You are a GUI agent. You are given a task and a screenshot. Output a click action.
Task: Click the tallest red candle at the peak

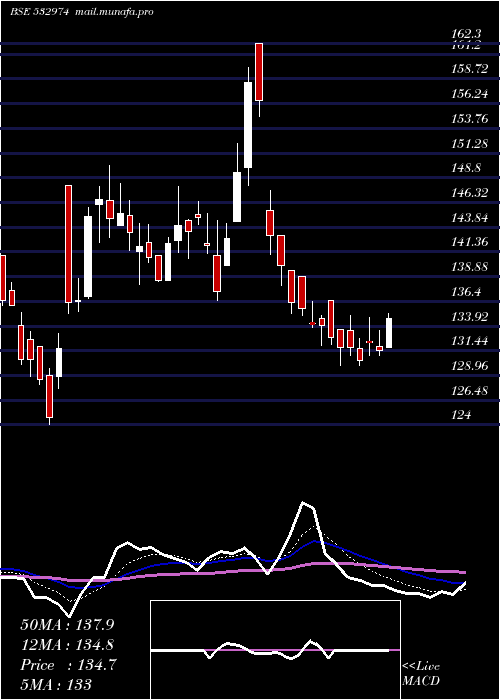[x=259, y=72]
